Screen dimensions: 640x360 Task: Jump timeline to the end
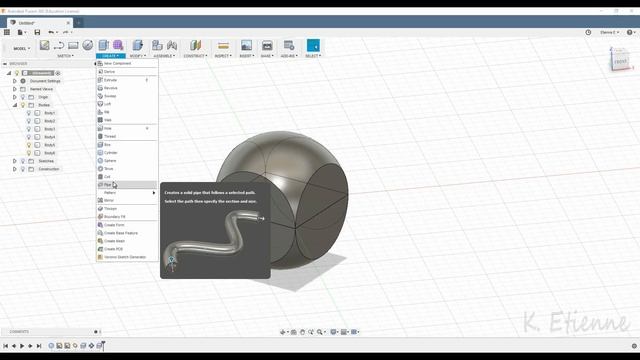(x=39, y=346)
